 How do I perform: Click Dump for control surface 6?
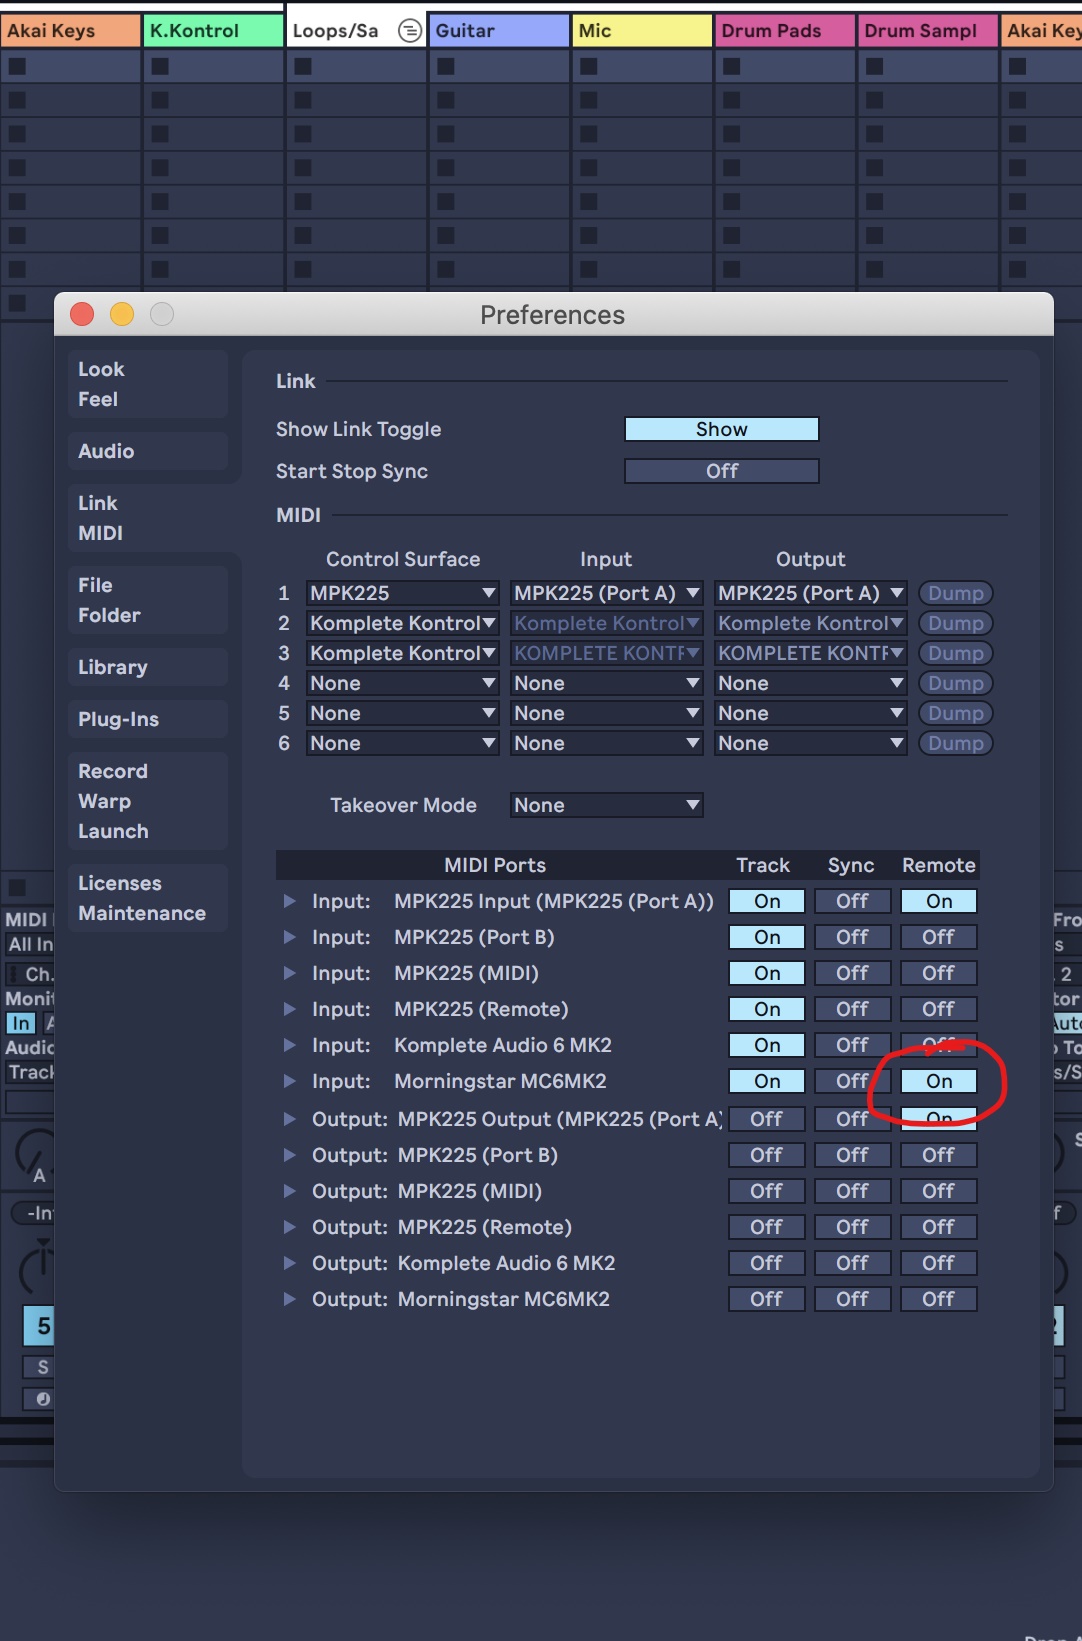[955, 743]
